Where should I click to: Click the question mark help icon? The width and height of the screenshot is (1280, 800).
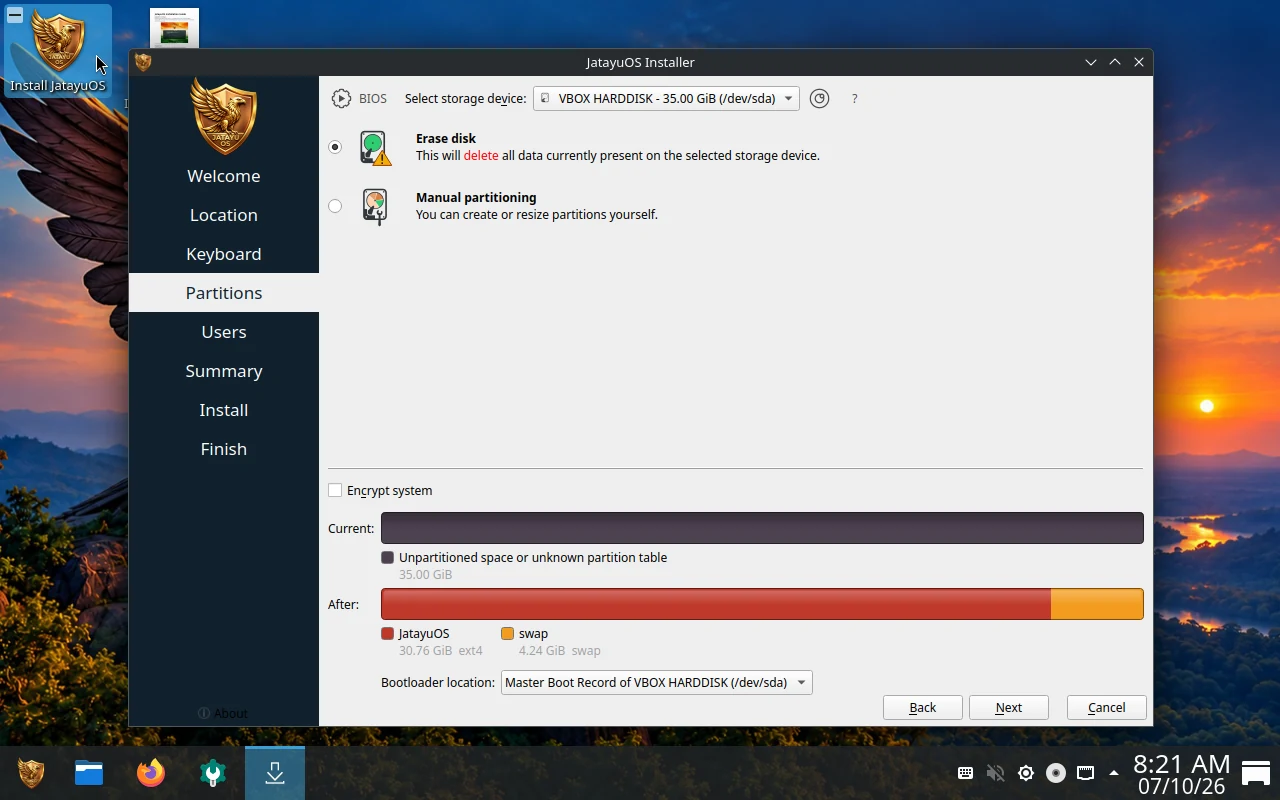[854, 98]
